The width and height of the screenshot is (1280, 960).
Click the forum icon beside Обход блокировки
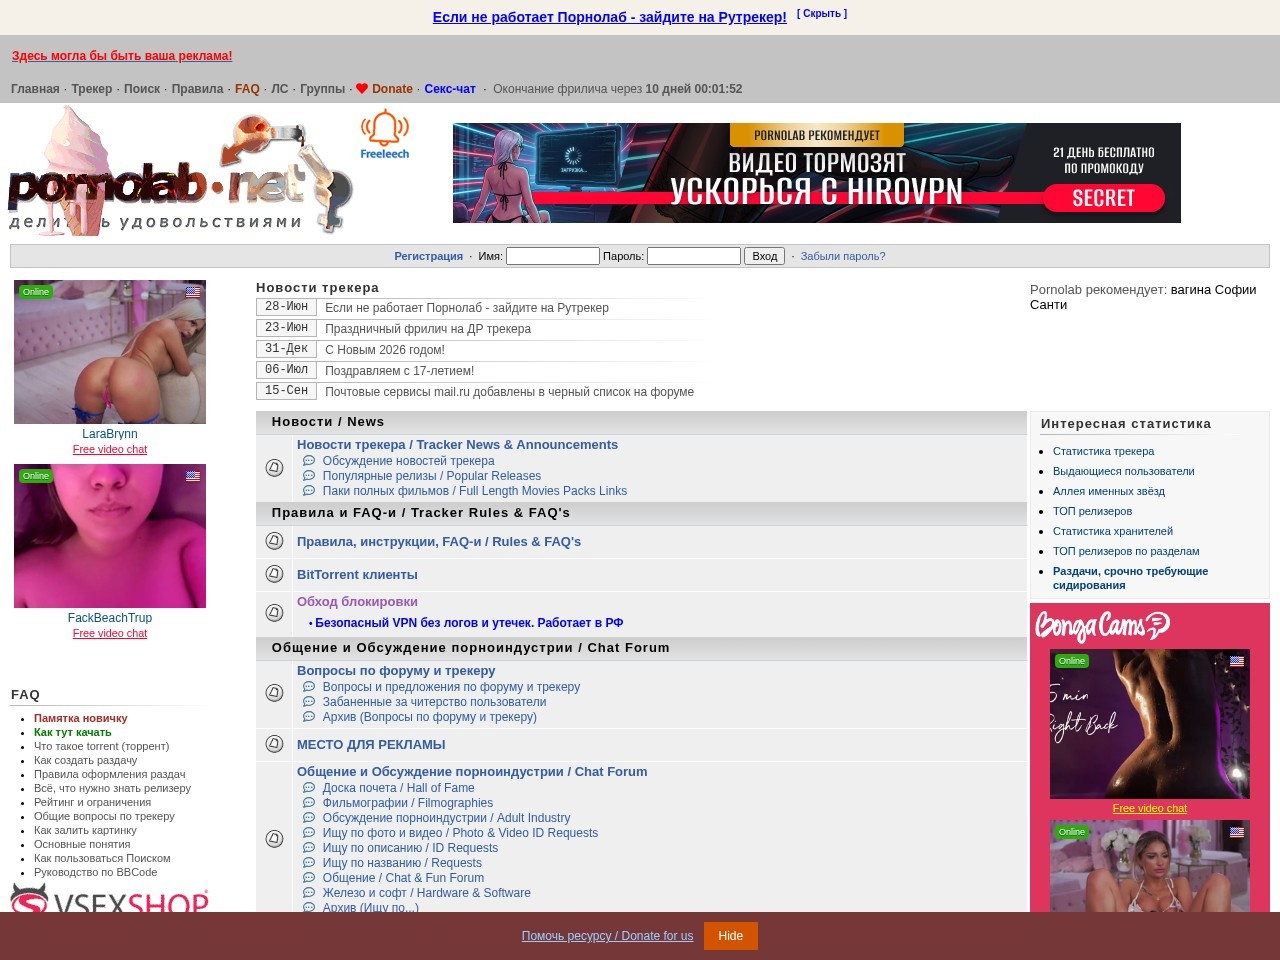(x=274, y=612)
